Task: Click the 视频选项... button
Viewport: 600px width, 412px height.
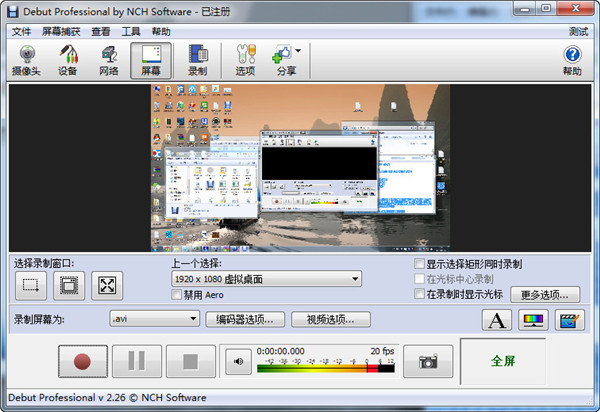Action: coord(331,319)
